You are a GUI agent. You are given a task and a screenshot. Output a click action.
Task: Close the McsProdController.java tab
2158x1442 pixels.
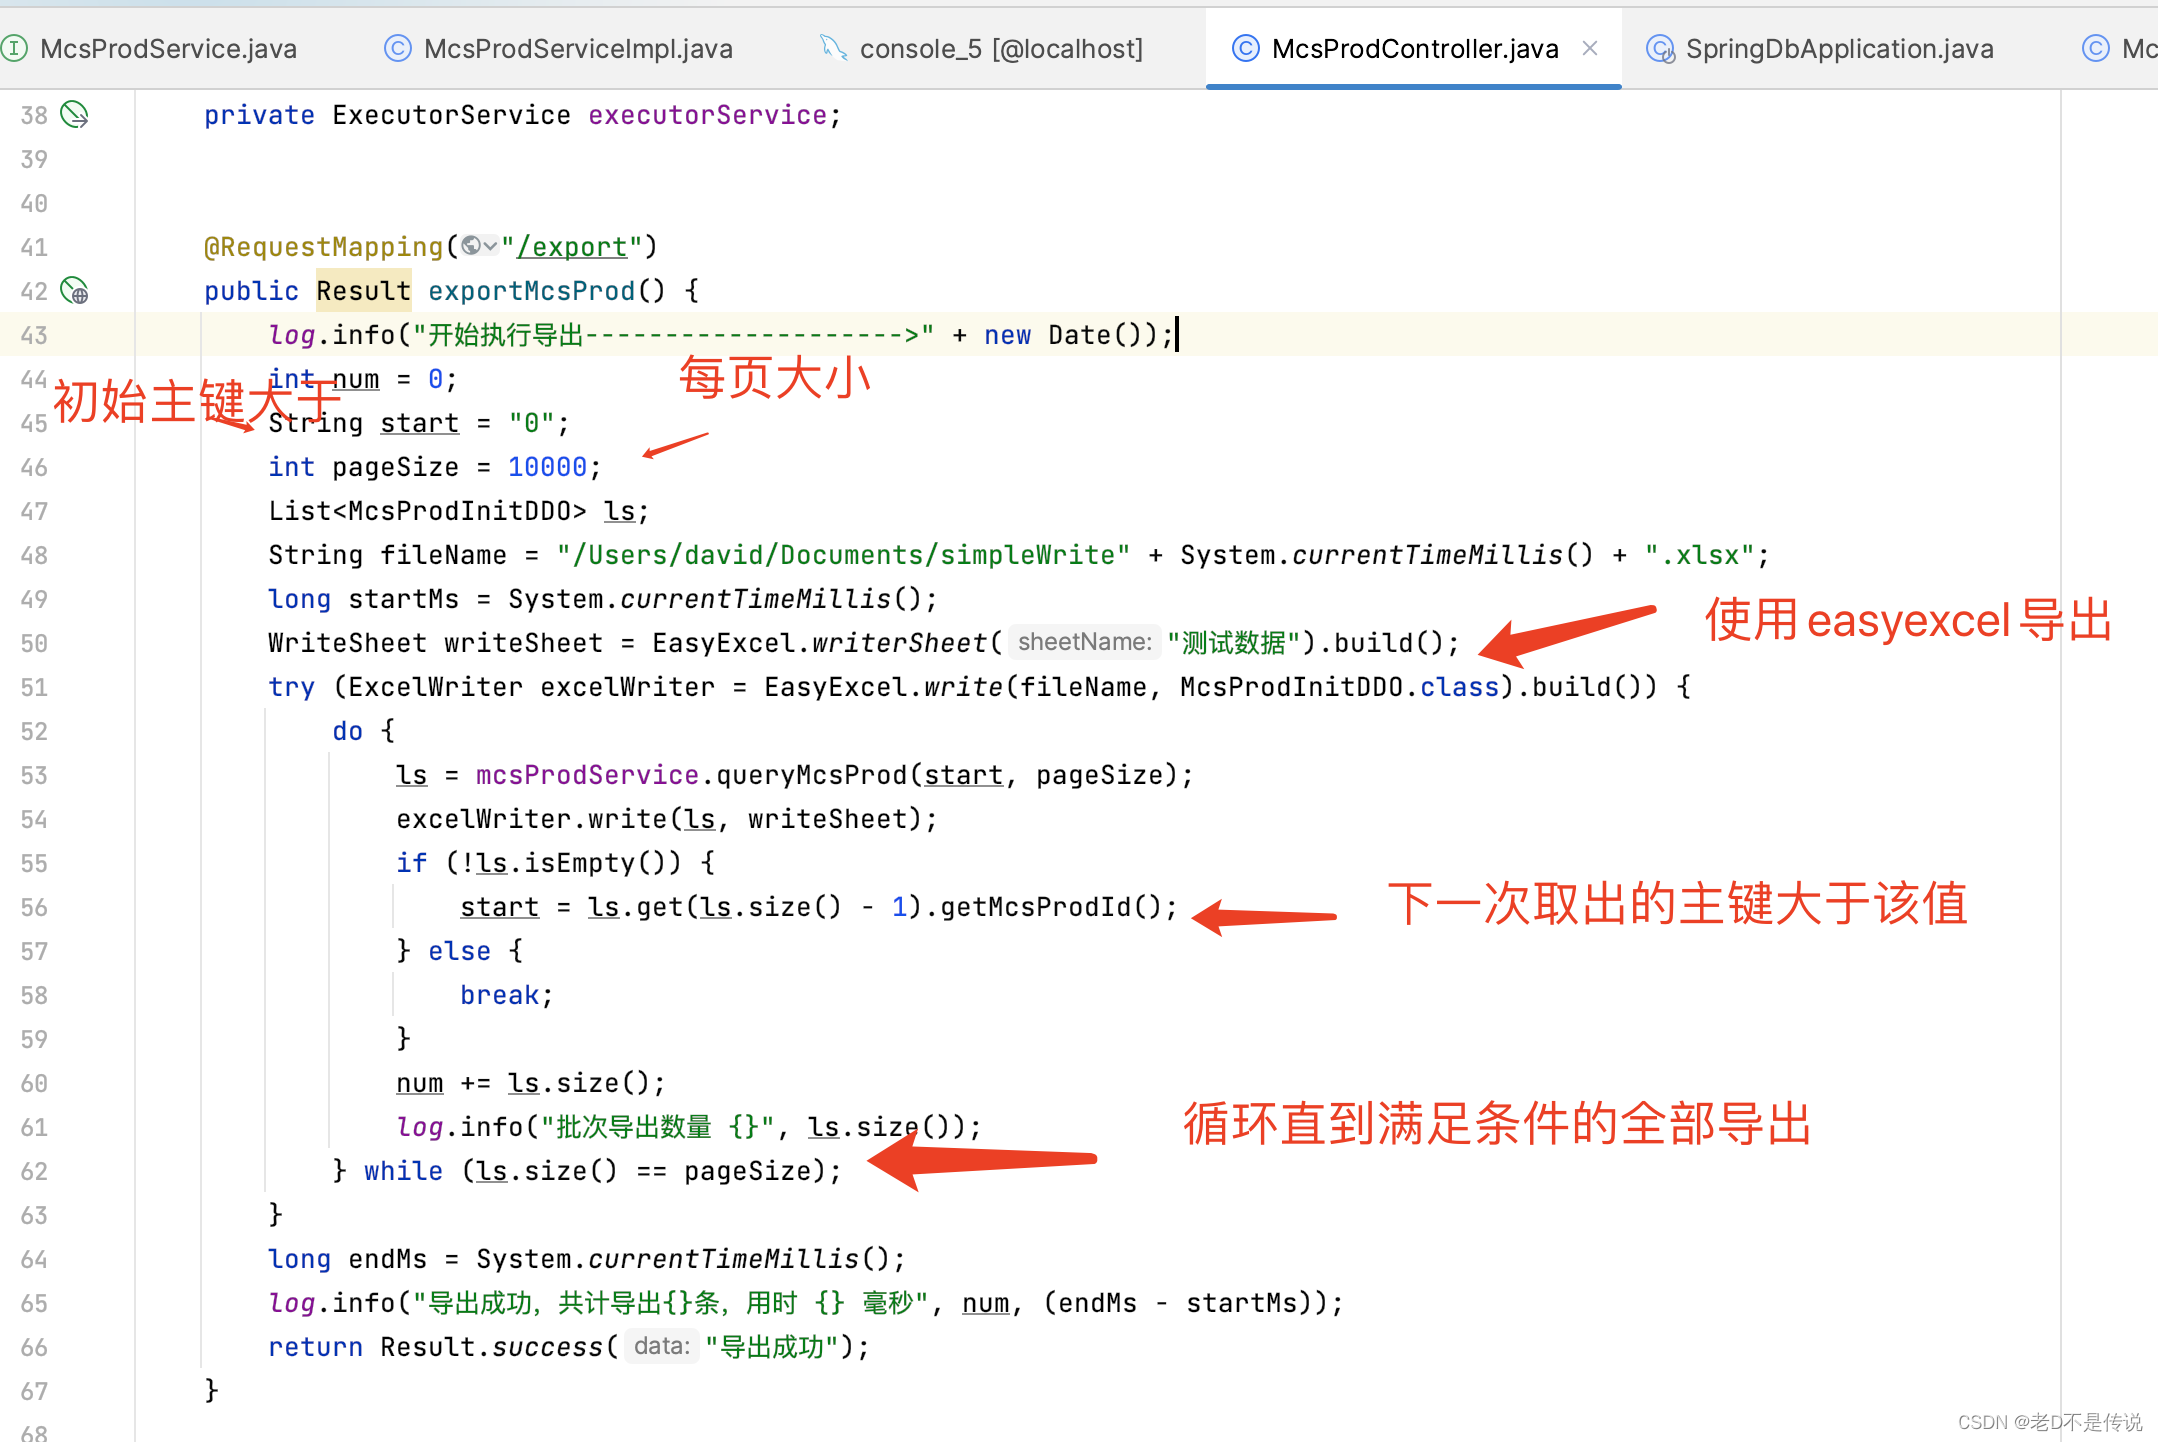(x=1590, y=48)
